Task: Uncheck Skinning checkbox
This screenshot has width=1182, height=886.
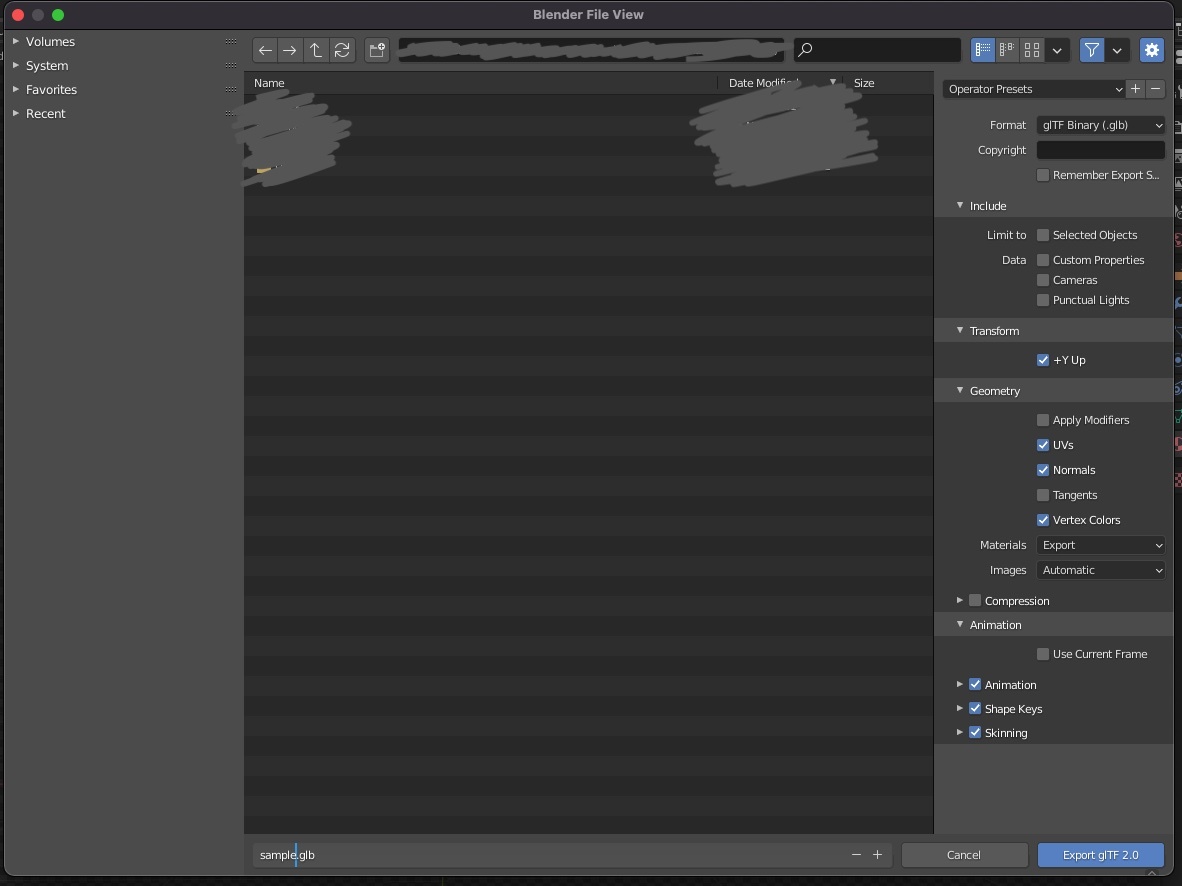Action: pos(975,733)
